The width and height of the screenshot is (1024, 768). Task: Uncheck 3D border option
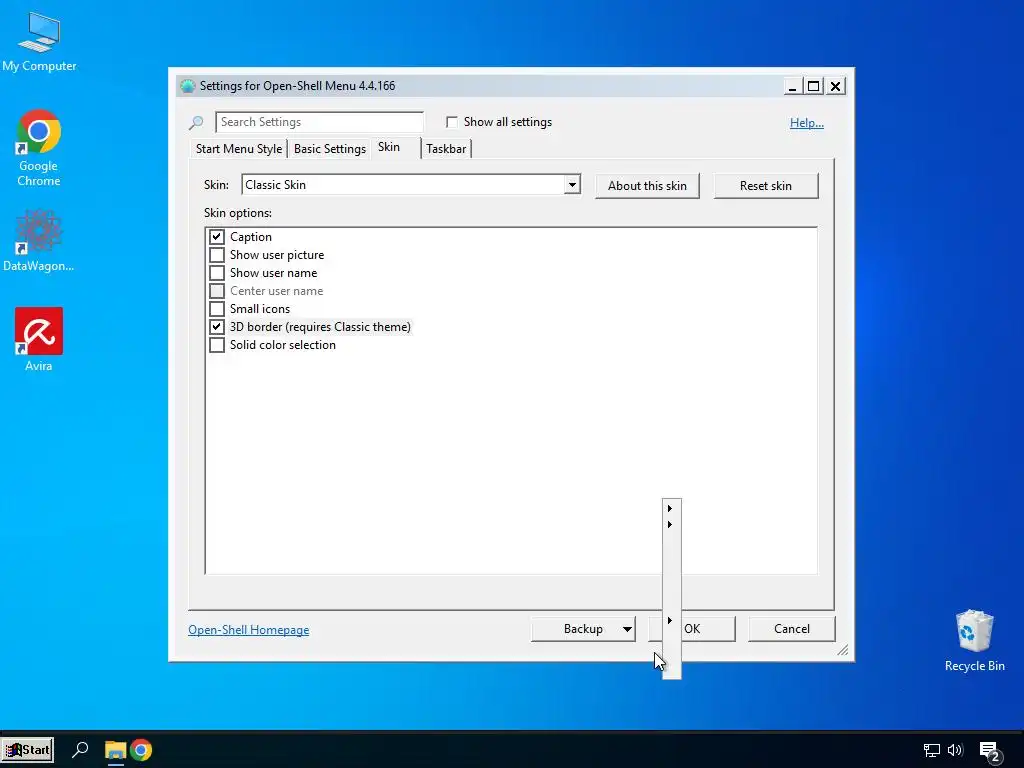217,327
